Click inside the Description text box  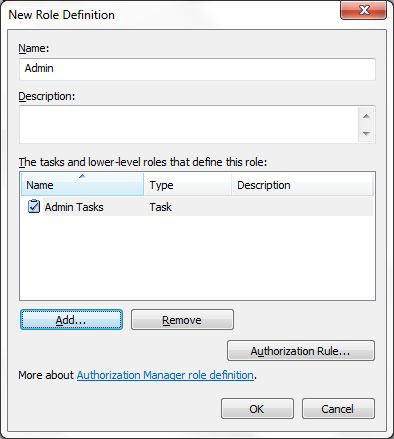pos(189,124)
